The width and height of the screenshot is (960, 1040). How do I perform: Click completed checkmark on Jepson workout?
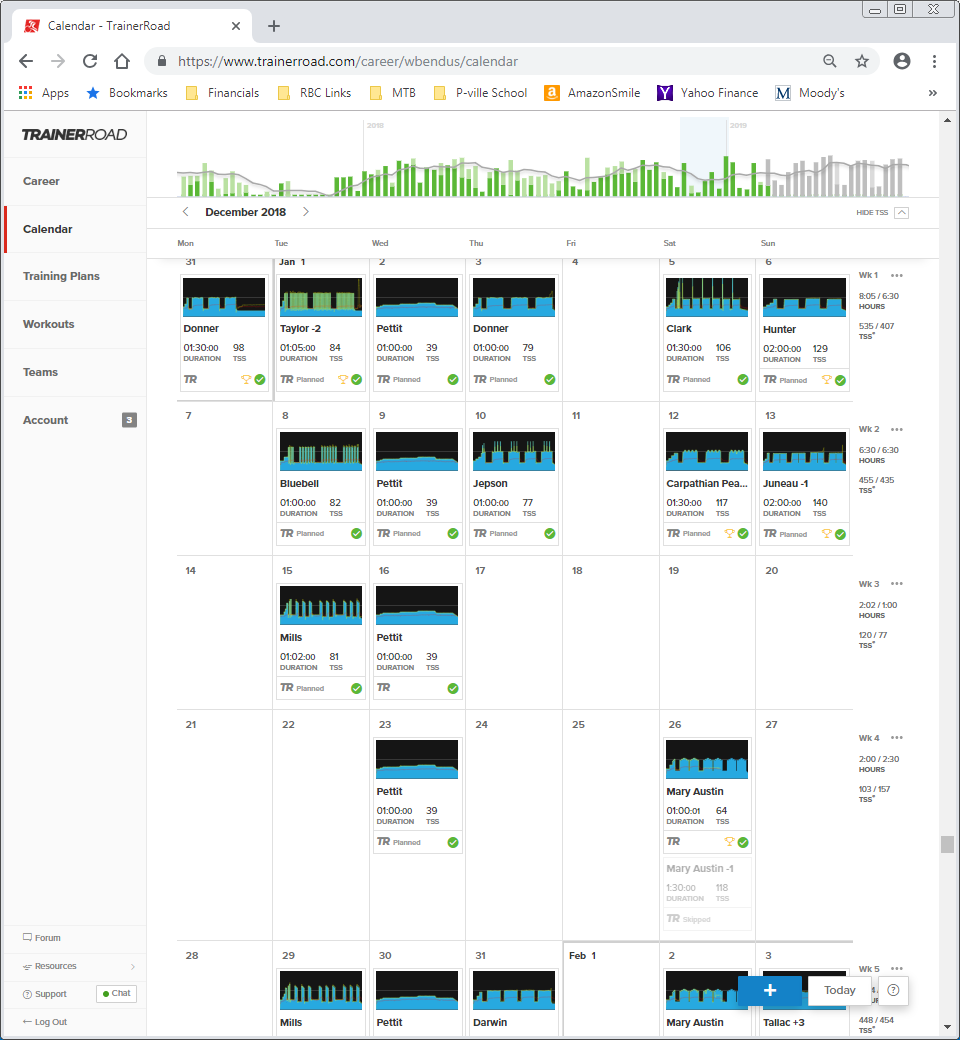pyautogui.click(x=550, y=533)
